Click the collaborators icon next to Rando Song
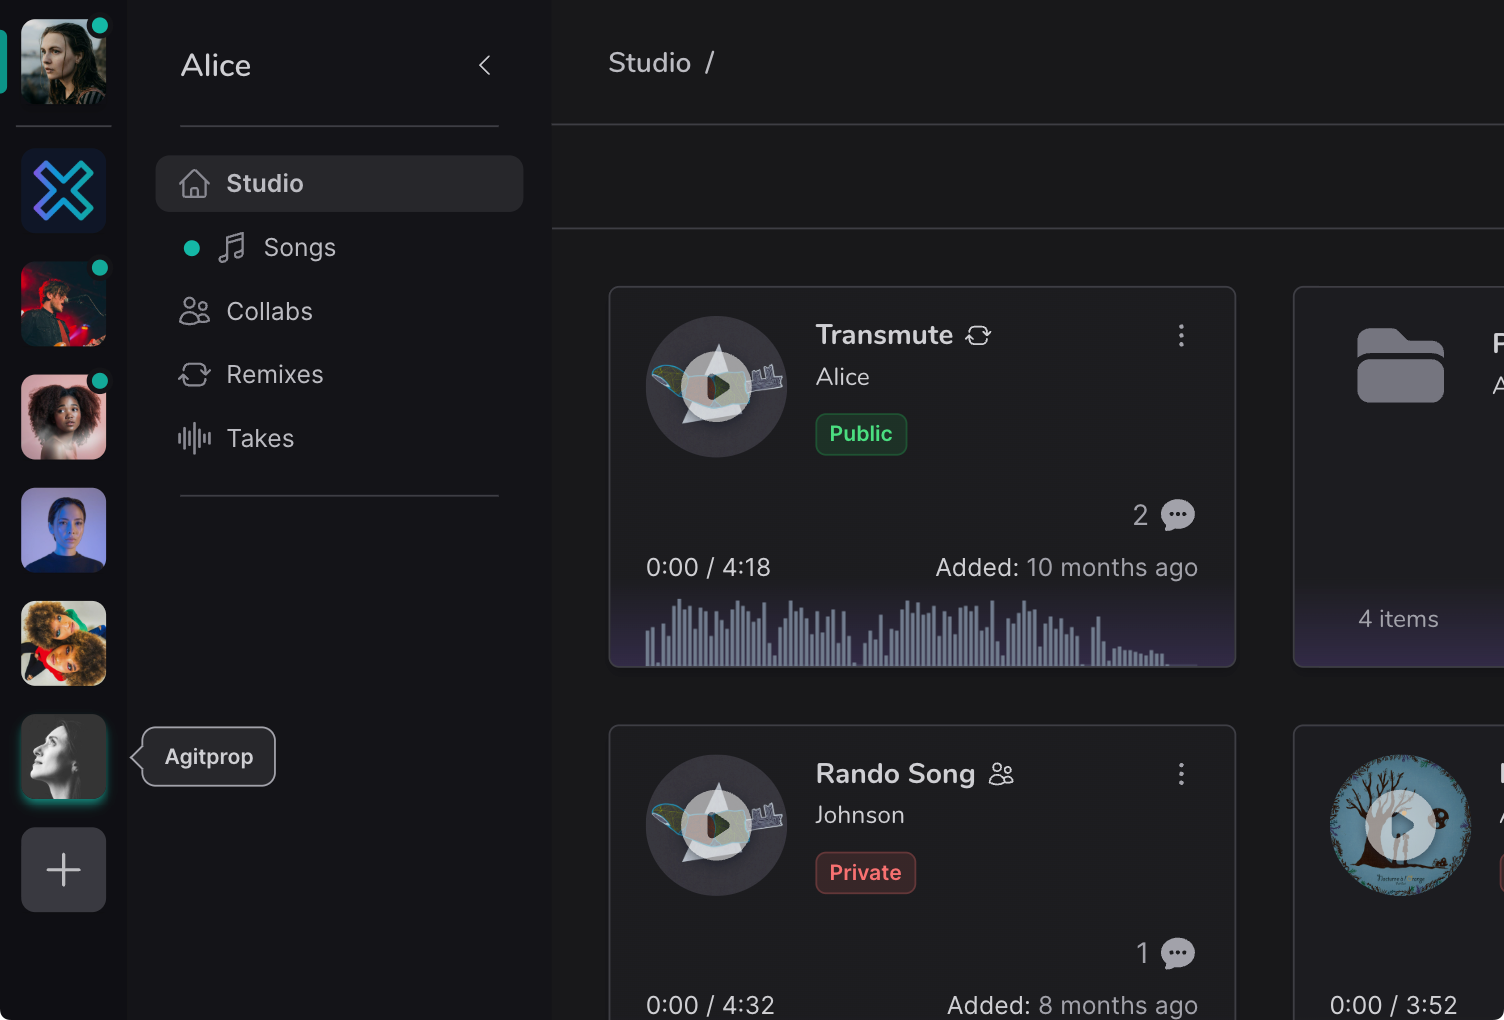The width and height of the screenshot is (1504, 1020). pos(1001,773)
